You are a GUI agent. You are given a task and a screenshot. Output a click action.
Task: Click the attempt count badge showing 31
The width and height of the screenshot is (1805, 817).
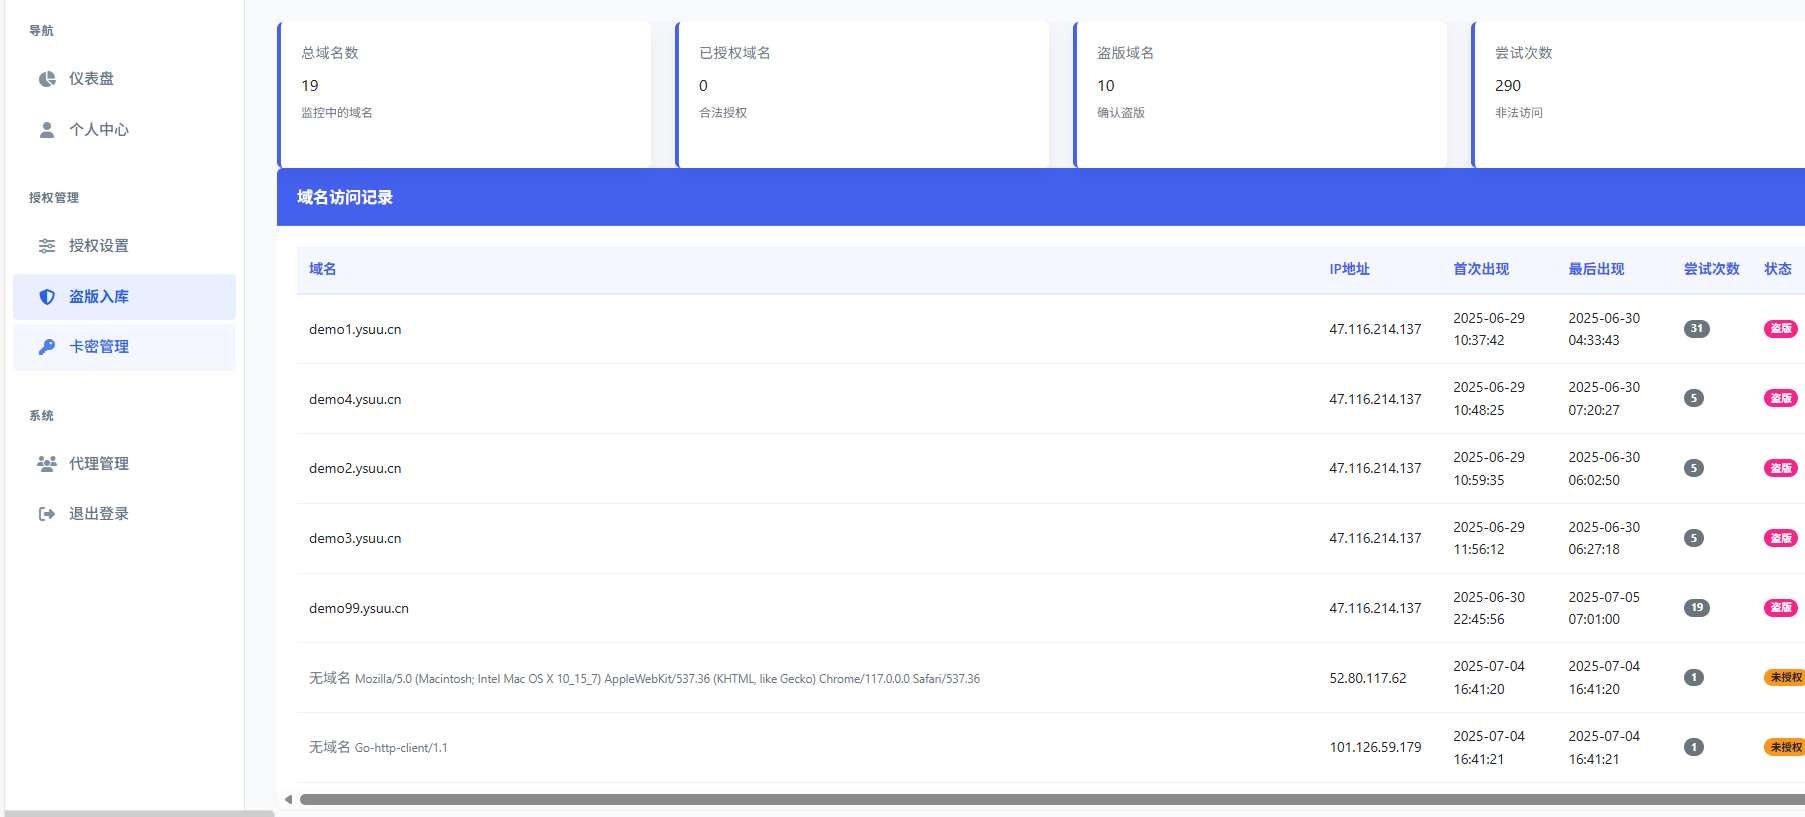coord(1696,329)
